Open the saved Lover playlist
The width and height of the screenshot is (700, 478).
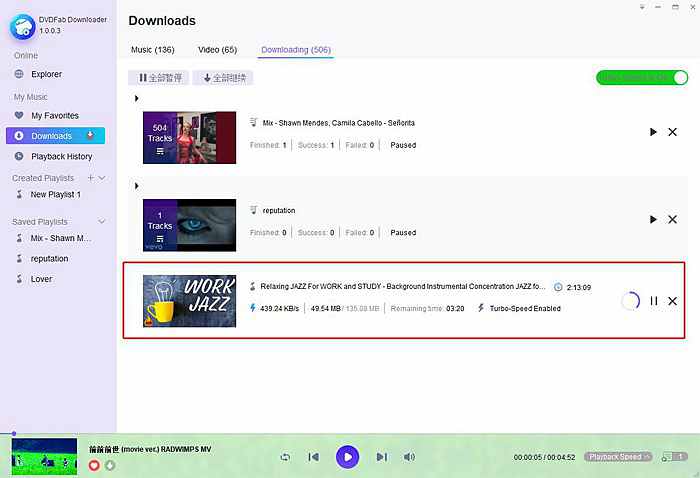pyautogui.click(x=41, y=279)
